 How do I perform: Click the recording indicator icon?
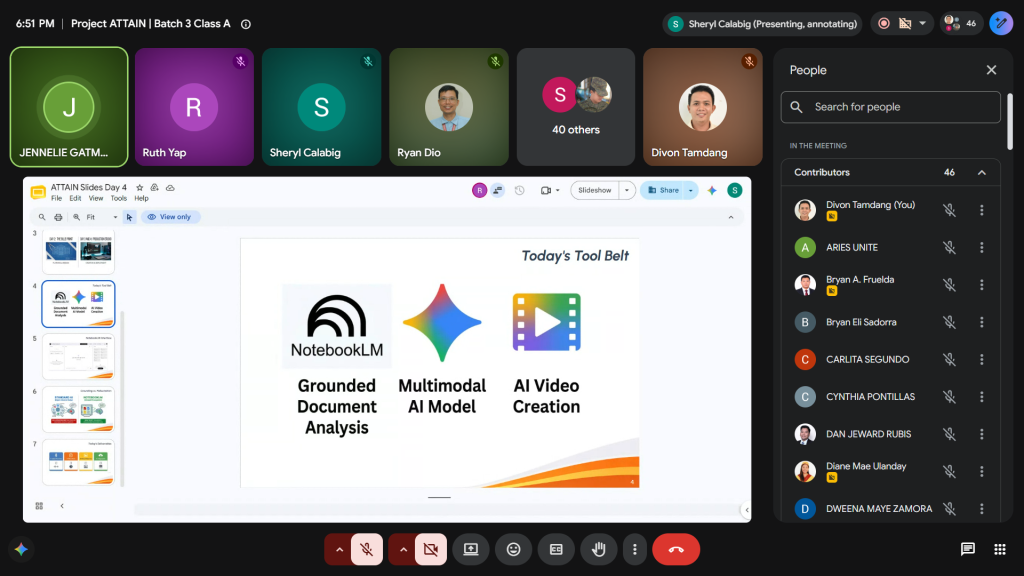point(884,24)
